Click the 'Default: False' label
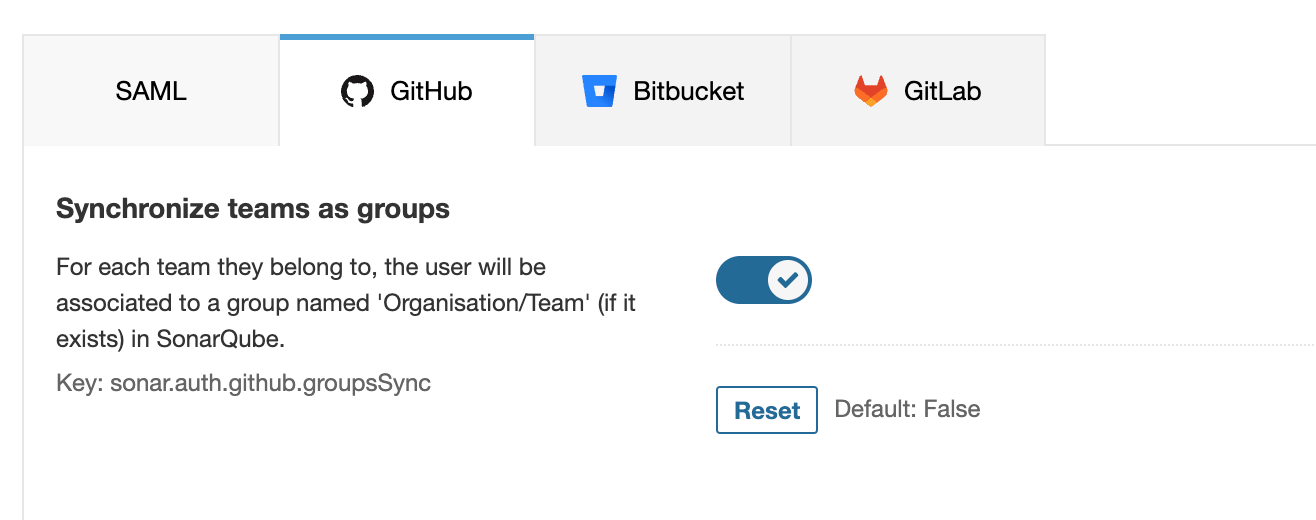 coord(907,409)
